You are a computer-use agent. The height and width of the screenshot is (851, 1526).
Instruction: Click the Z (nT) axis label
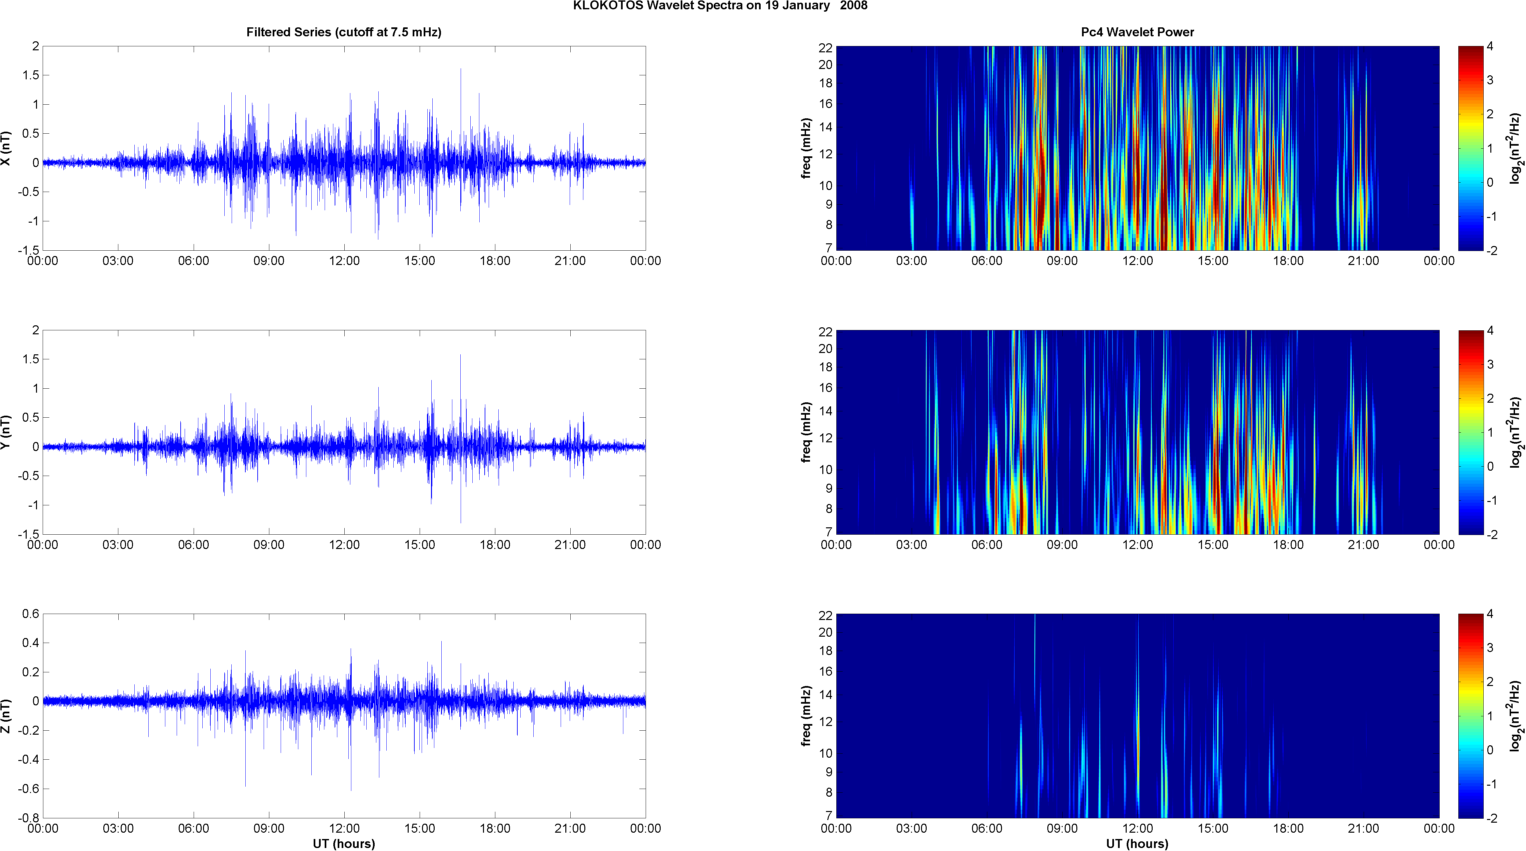7,716
